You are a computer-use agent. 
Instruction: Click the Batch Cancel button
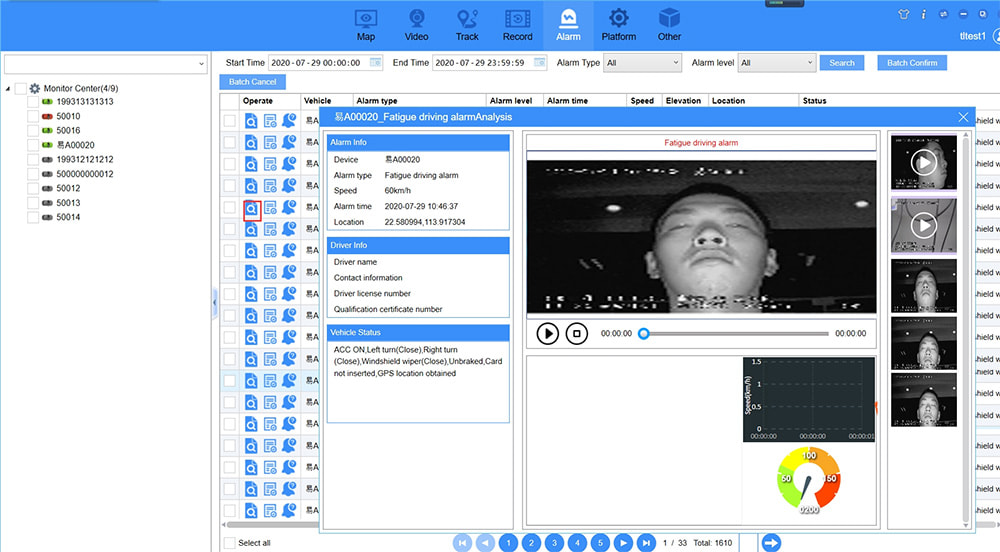(x=253, y=82)
